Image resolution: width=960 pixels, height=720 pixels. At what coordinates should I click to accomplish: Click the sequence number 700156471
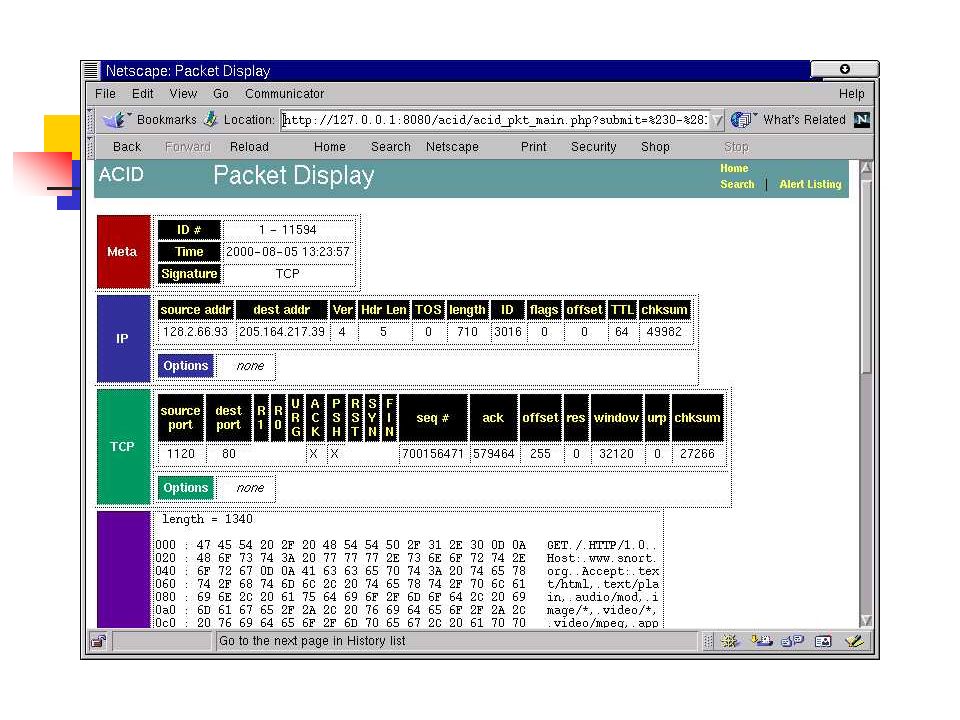pos(433,454)
